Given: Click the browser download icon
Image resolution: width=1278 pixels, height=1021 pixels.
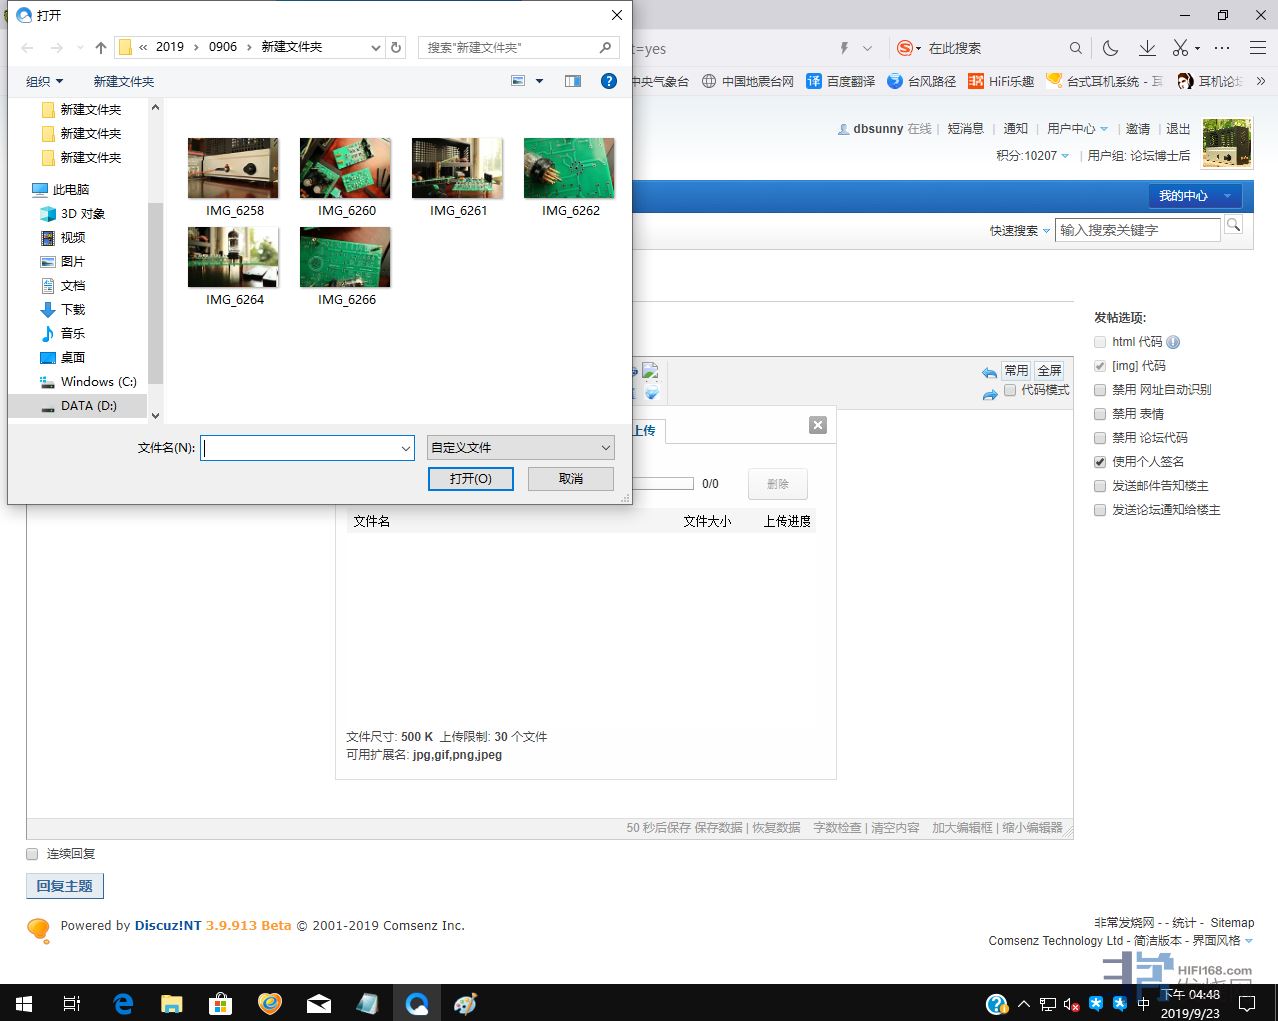Looking at the screenshot, I should [x=1147, y=48].
